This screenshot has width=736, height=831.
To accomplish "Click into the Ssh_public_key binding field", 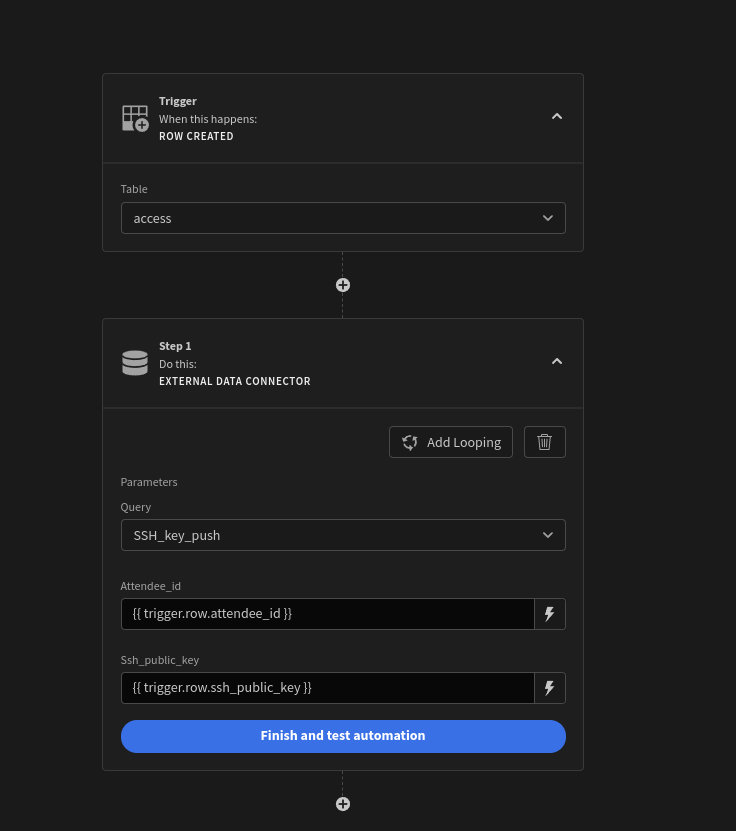I will click(x=327, y=688).
